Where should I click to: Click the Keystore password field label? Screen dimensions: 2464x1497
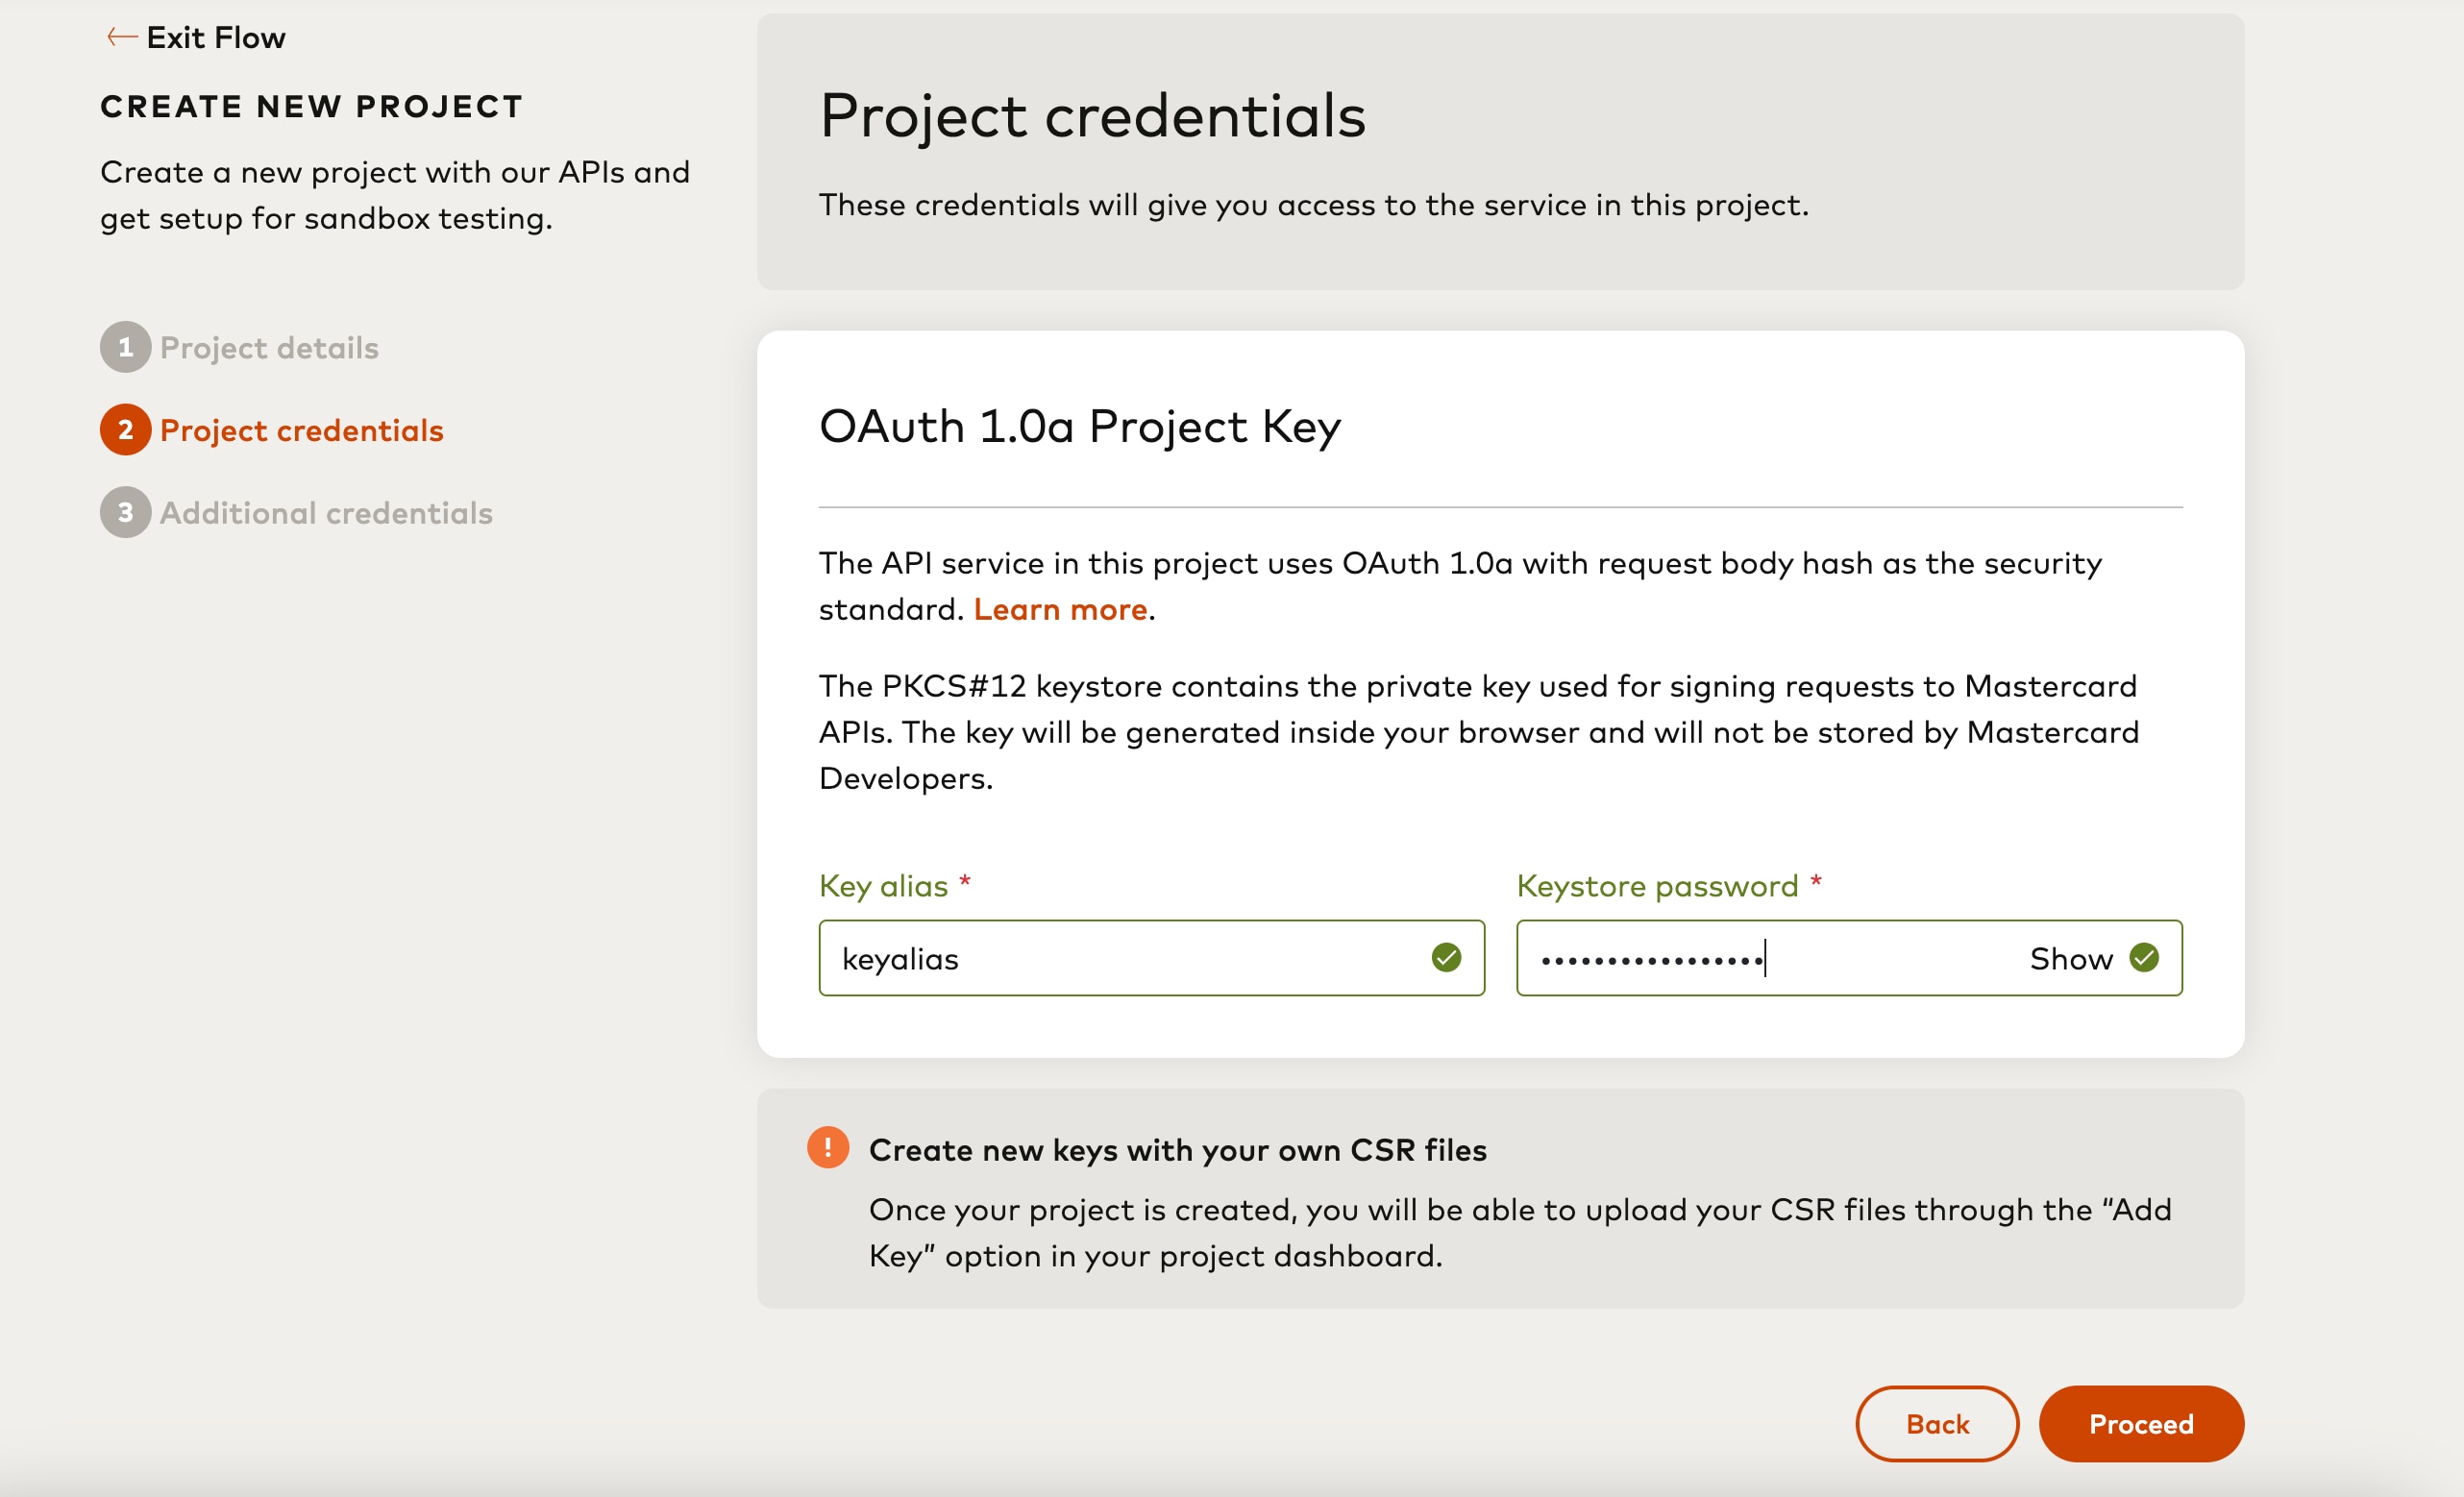point(1657,886)
